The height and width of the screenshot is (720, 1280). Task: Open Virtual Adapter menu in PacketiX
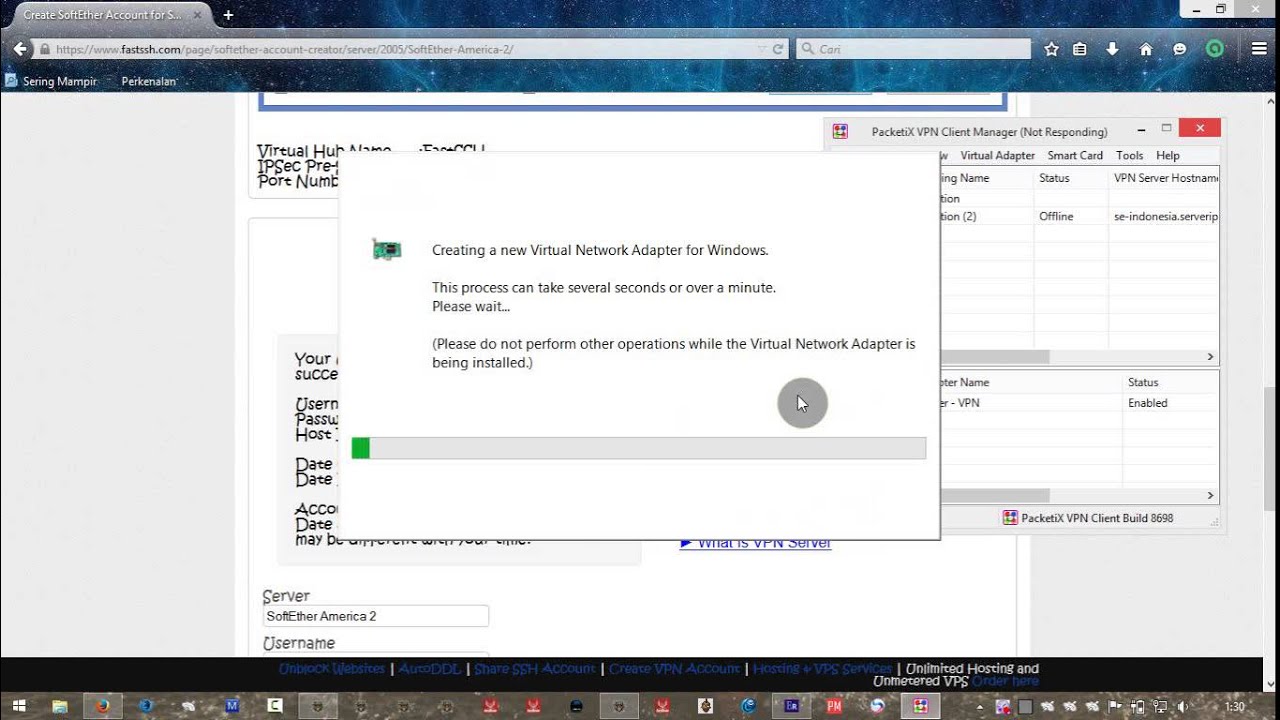(997, 155)
